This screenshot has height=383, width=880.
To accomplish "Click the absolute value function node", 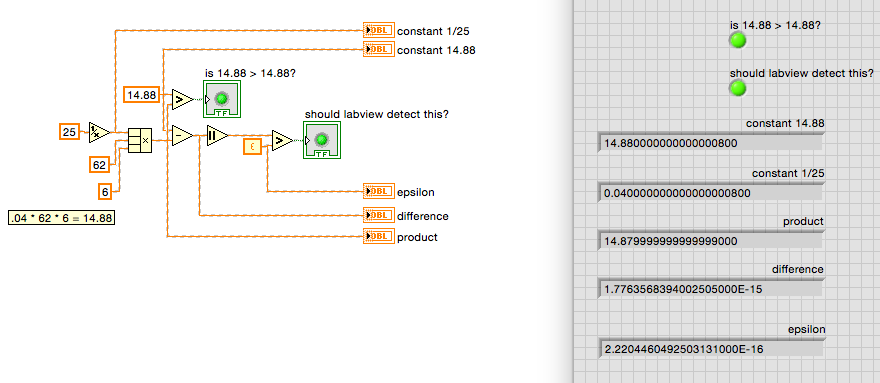I will click(217, 135).
